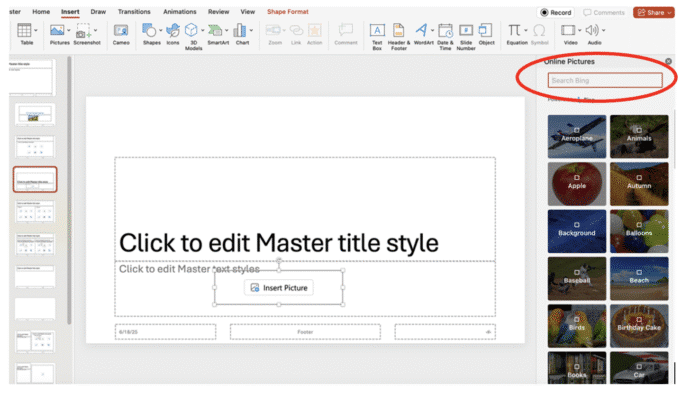Click the Search Bing input field

(605, 80)
